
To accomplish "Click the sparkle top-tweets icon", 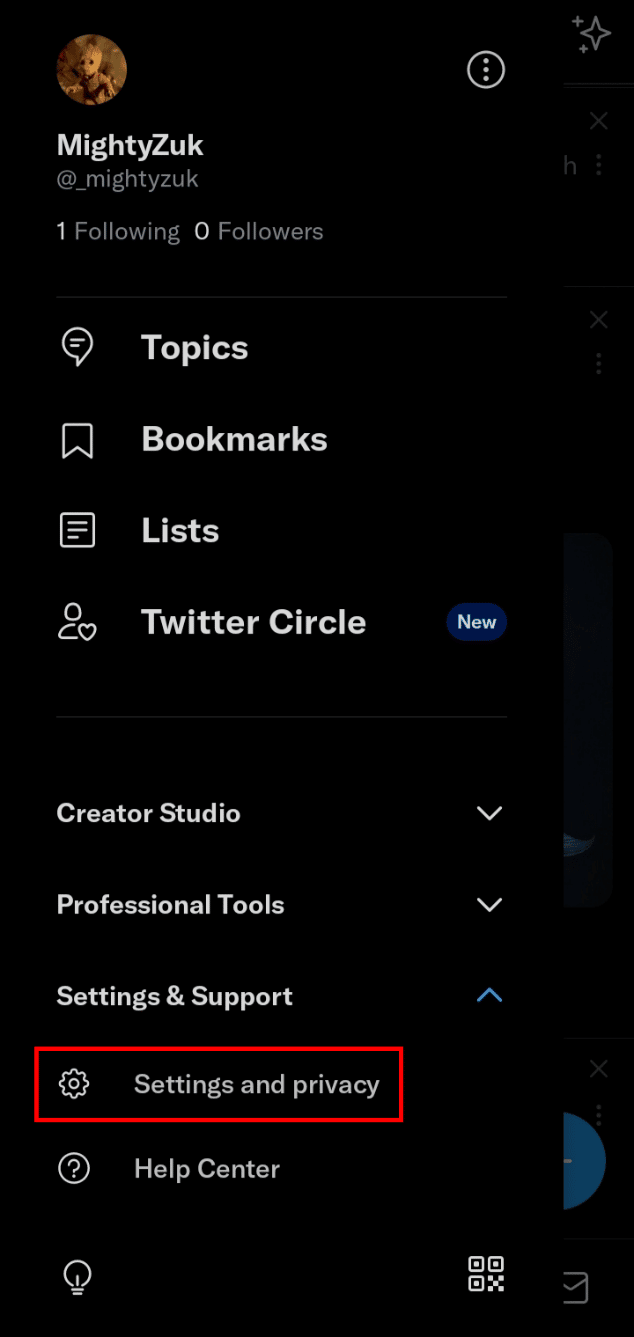I will pos(592,34).
